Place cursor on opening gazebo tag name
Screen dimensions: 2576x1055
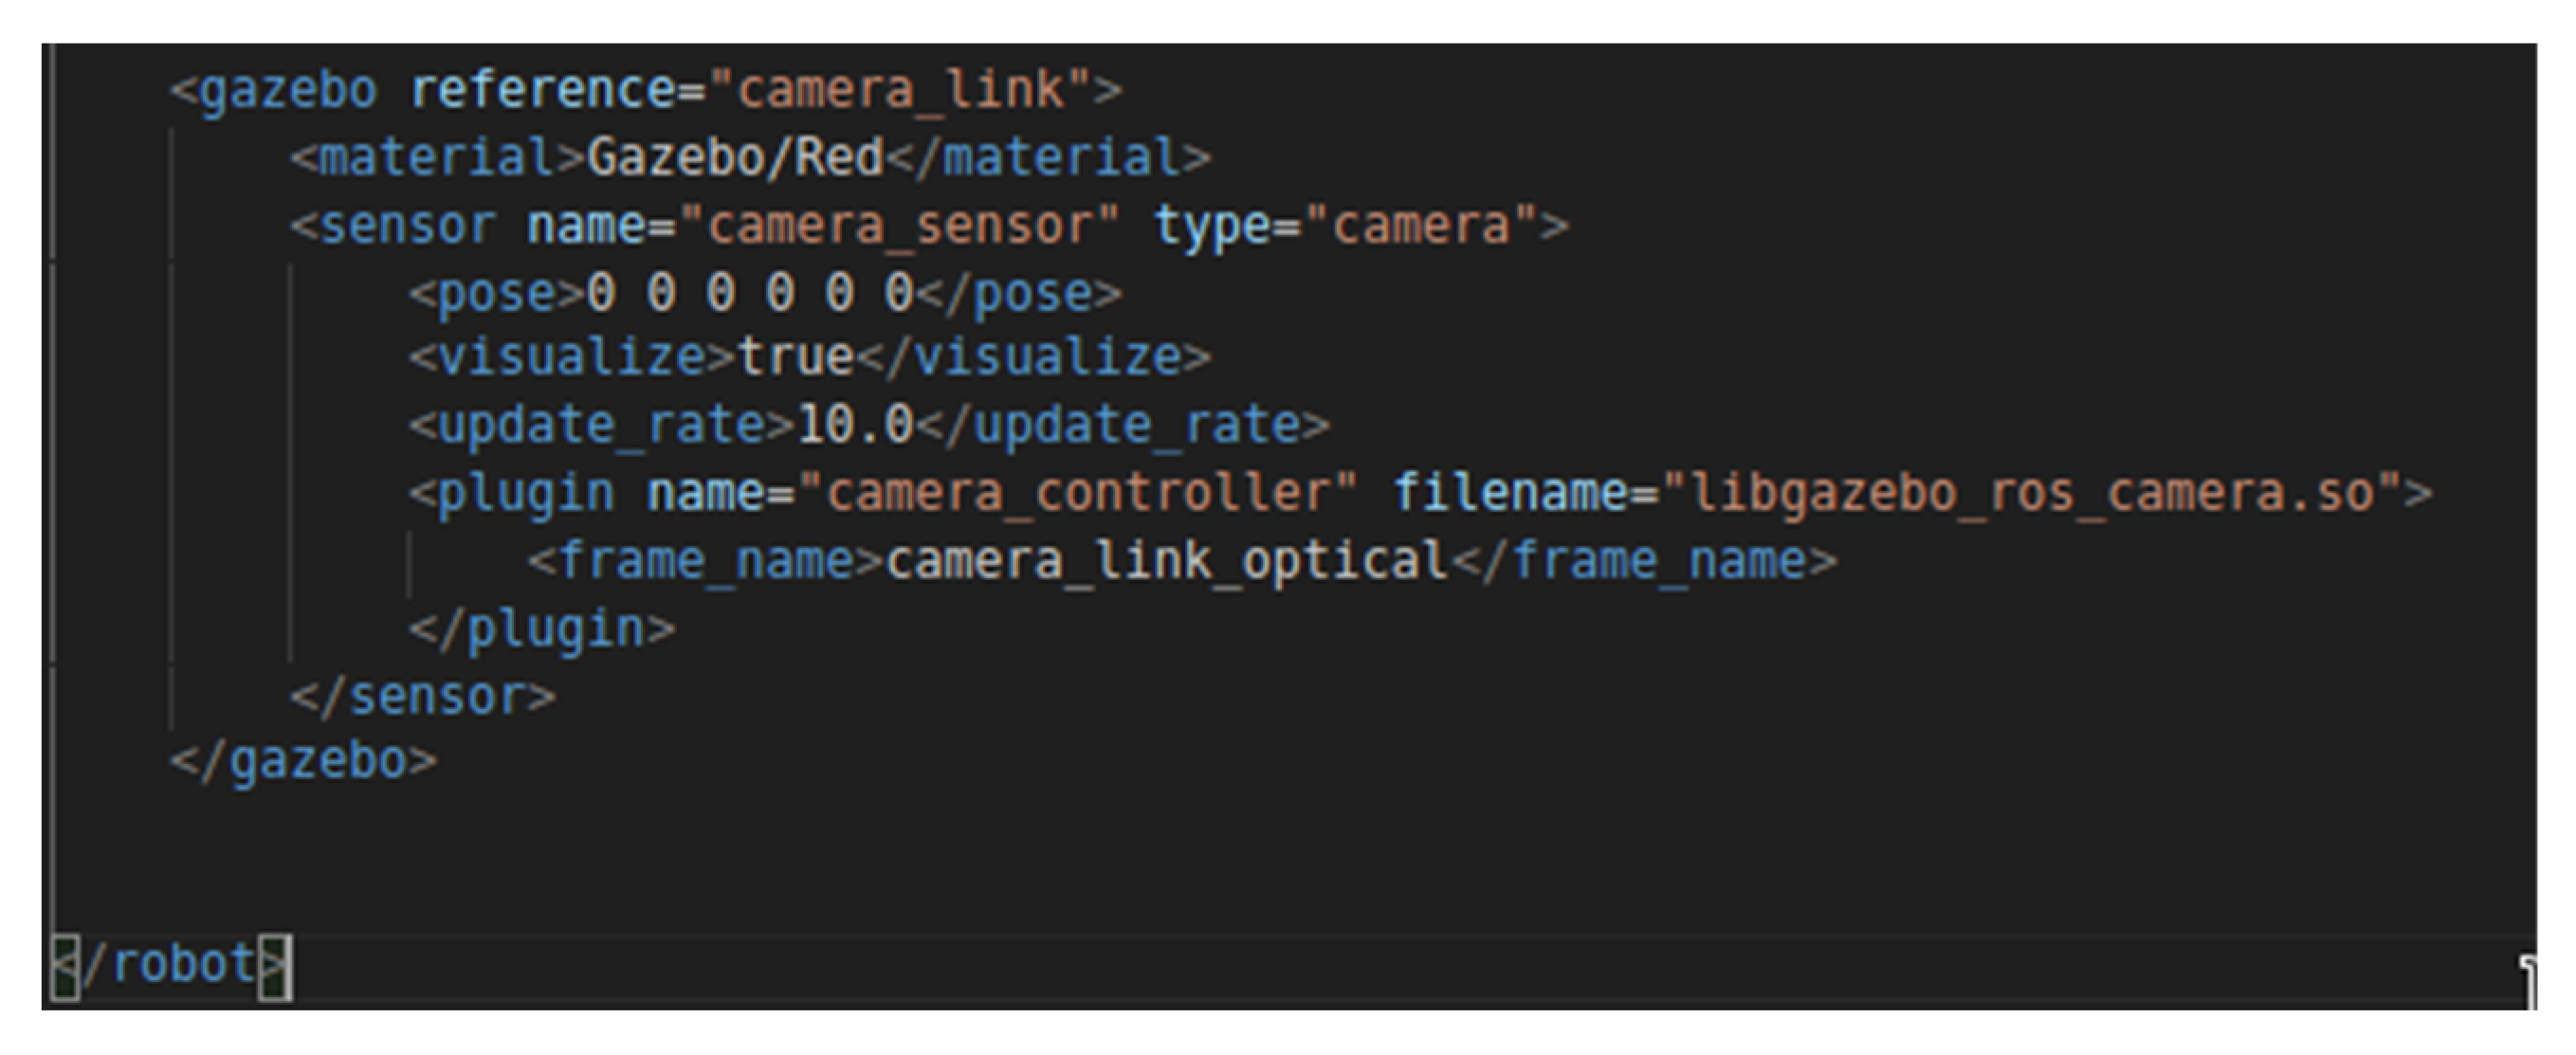[288, 90]
